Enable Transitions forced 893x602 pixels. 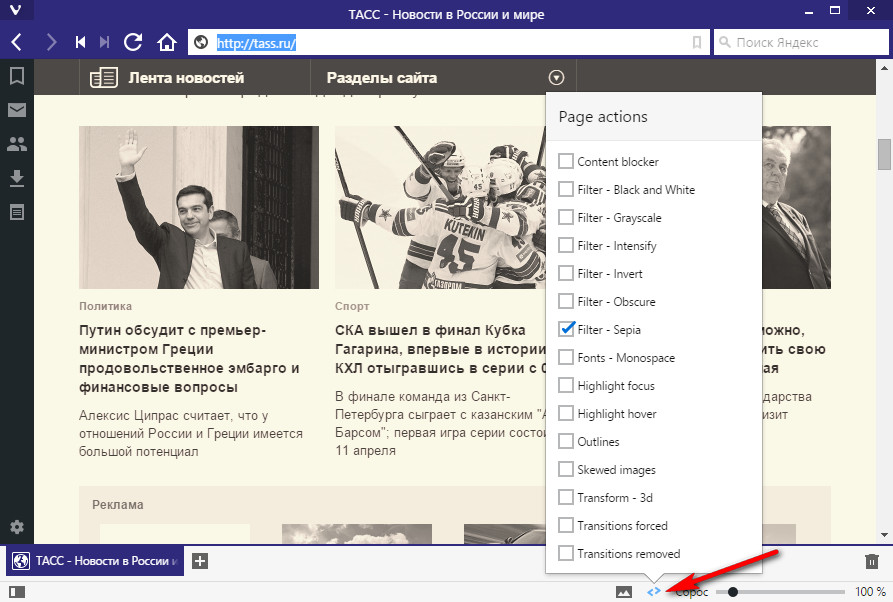566,525
